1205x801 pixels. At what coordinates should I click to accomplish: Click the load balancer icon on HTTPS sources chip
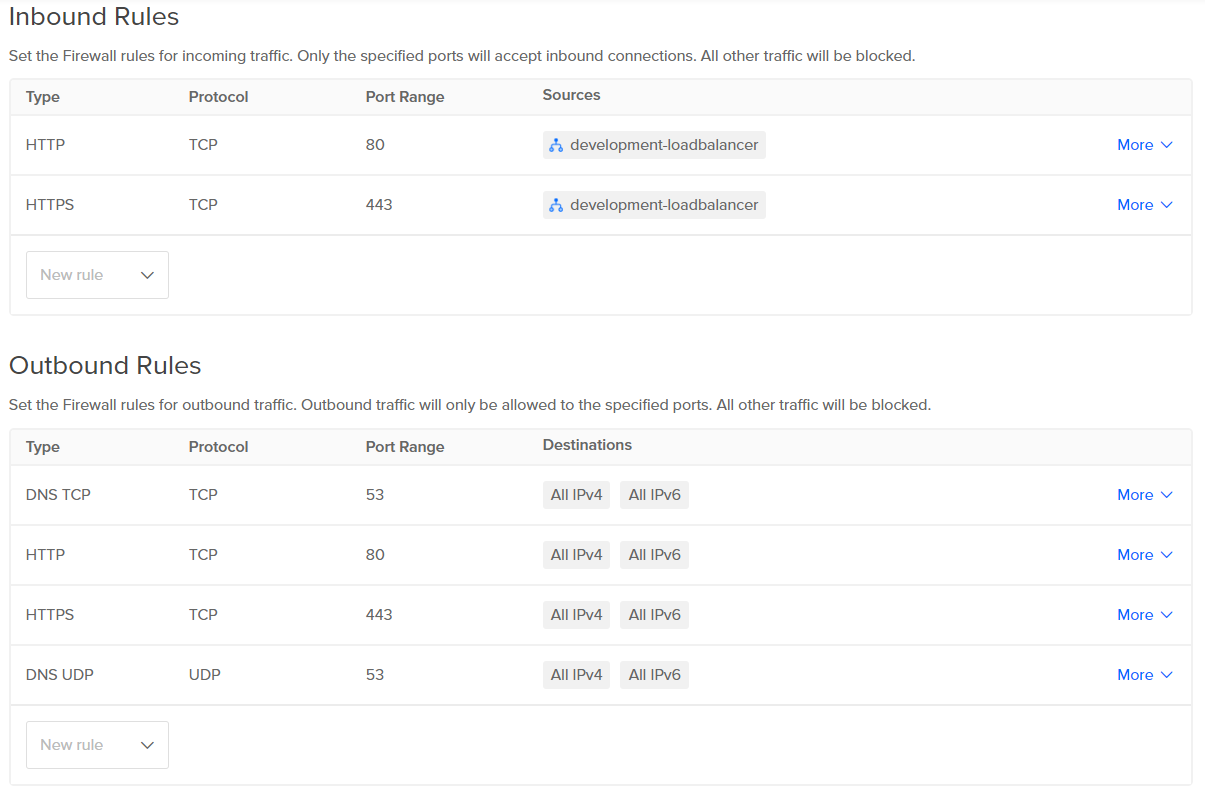pyautogui.click(x=556, y=205)
